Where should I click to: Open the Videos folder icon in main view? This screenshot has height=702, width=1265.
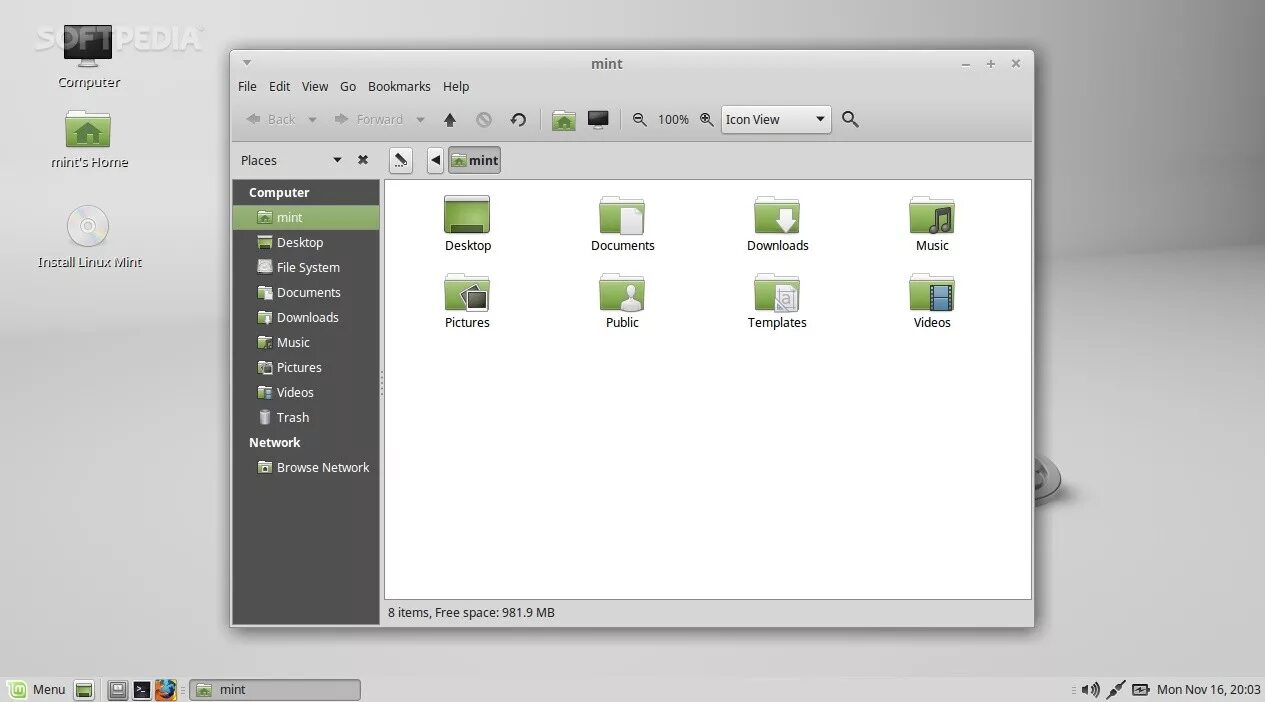[x=932, y=292]
